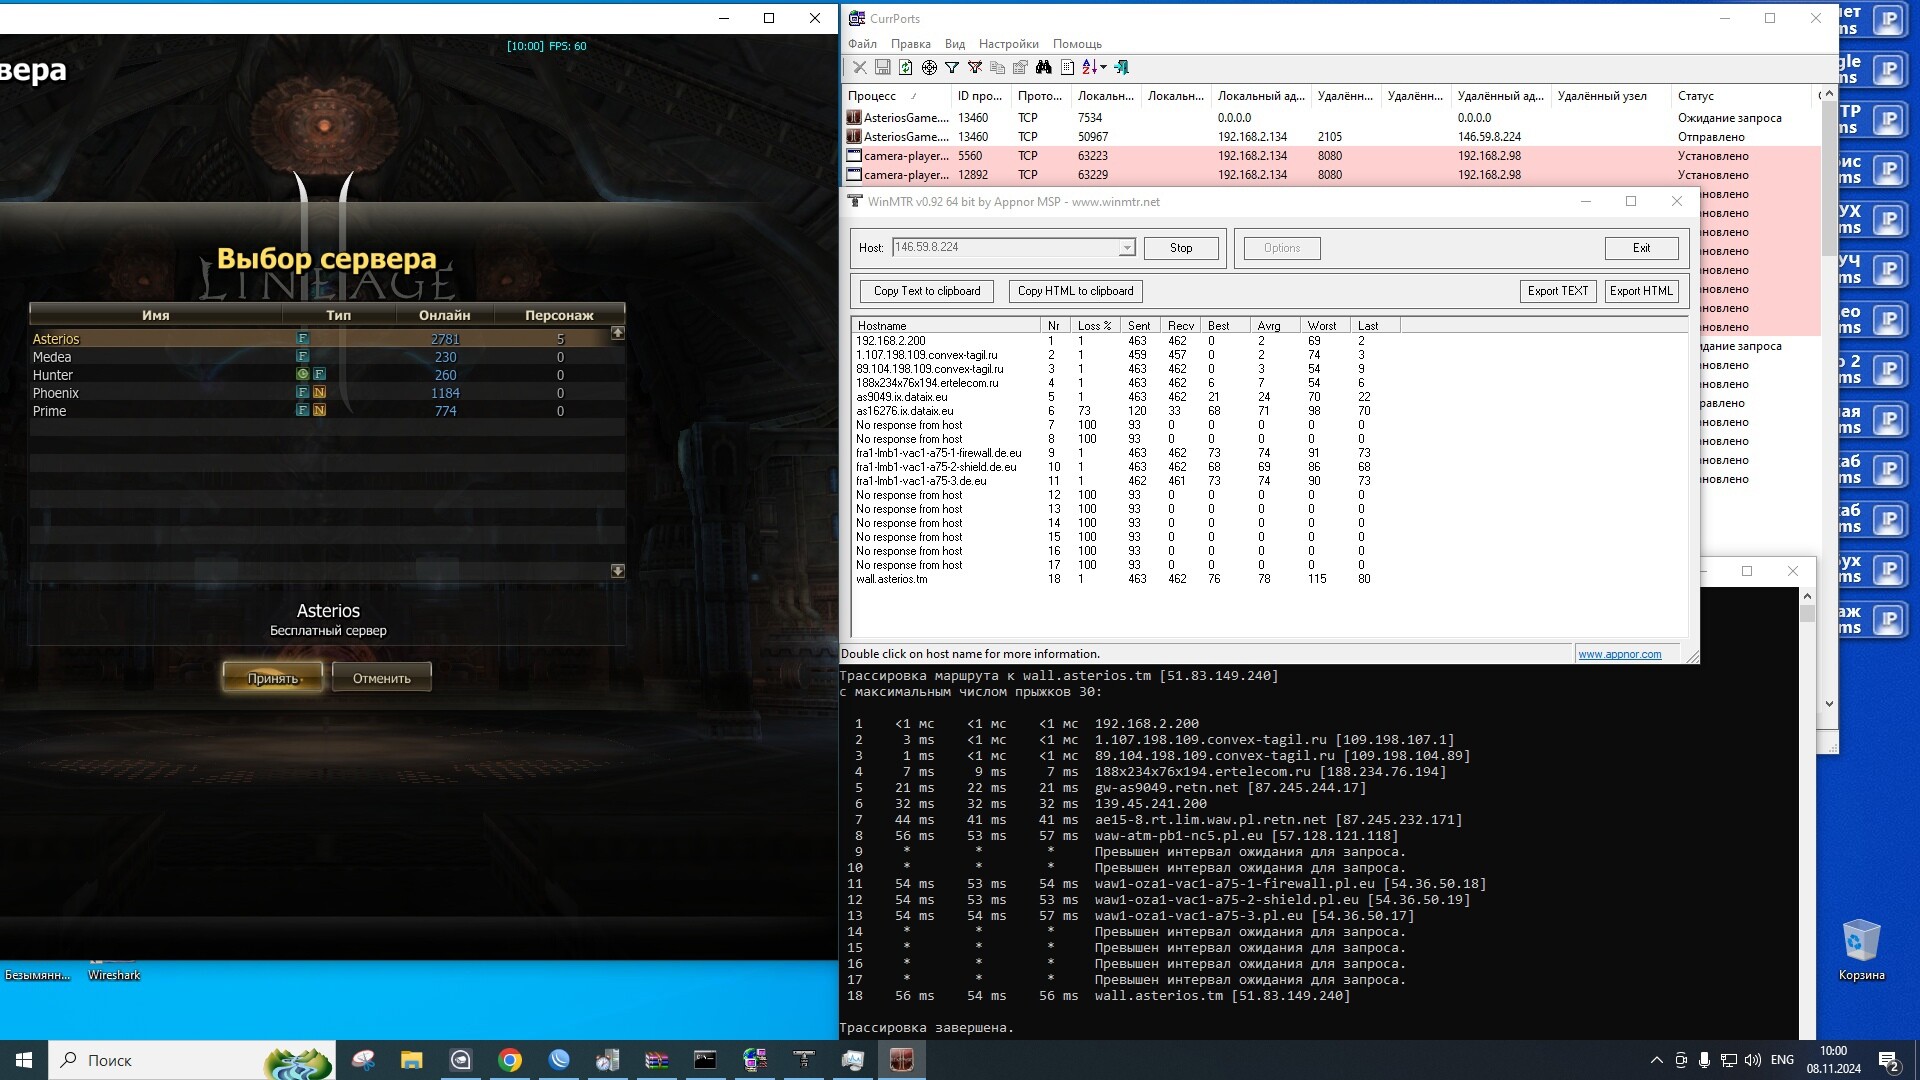
Task: Open the Recycle Bin (Корзина) desktop icon
Action: point(1861,950)
